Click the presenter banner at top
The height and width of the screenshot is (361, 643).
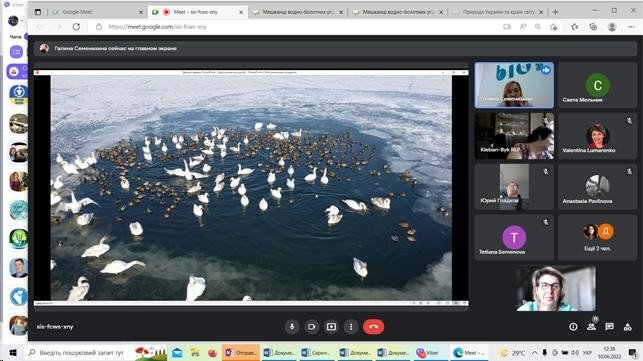(335, 48)
